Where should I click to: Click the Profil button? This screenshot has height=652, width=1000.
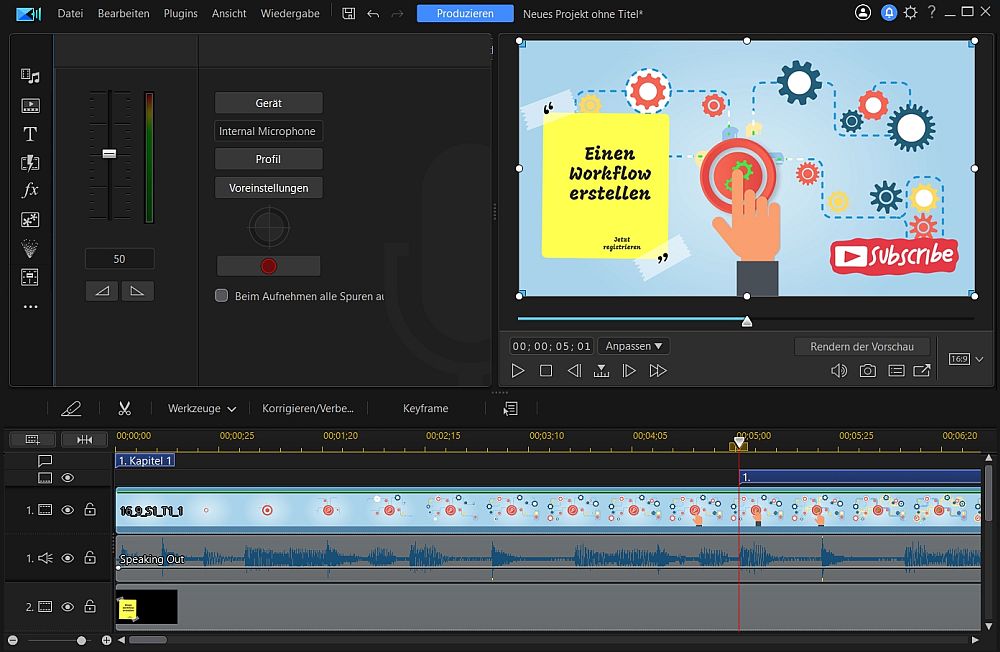click(268, 159)
